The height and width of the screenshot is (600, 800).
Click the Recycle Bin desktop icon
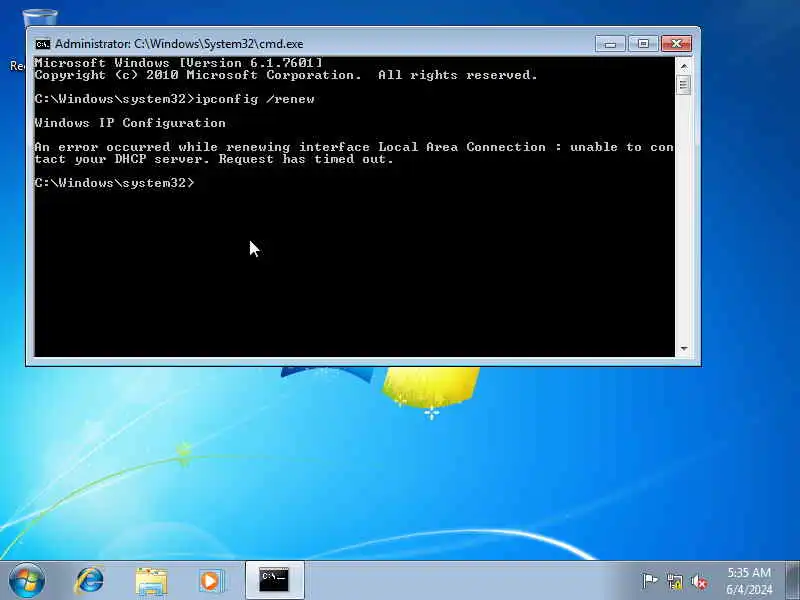[x=39, y=18]
